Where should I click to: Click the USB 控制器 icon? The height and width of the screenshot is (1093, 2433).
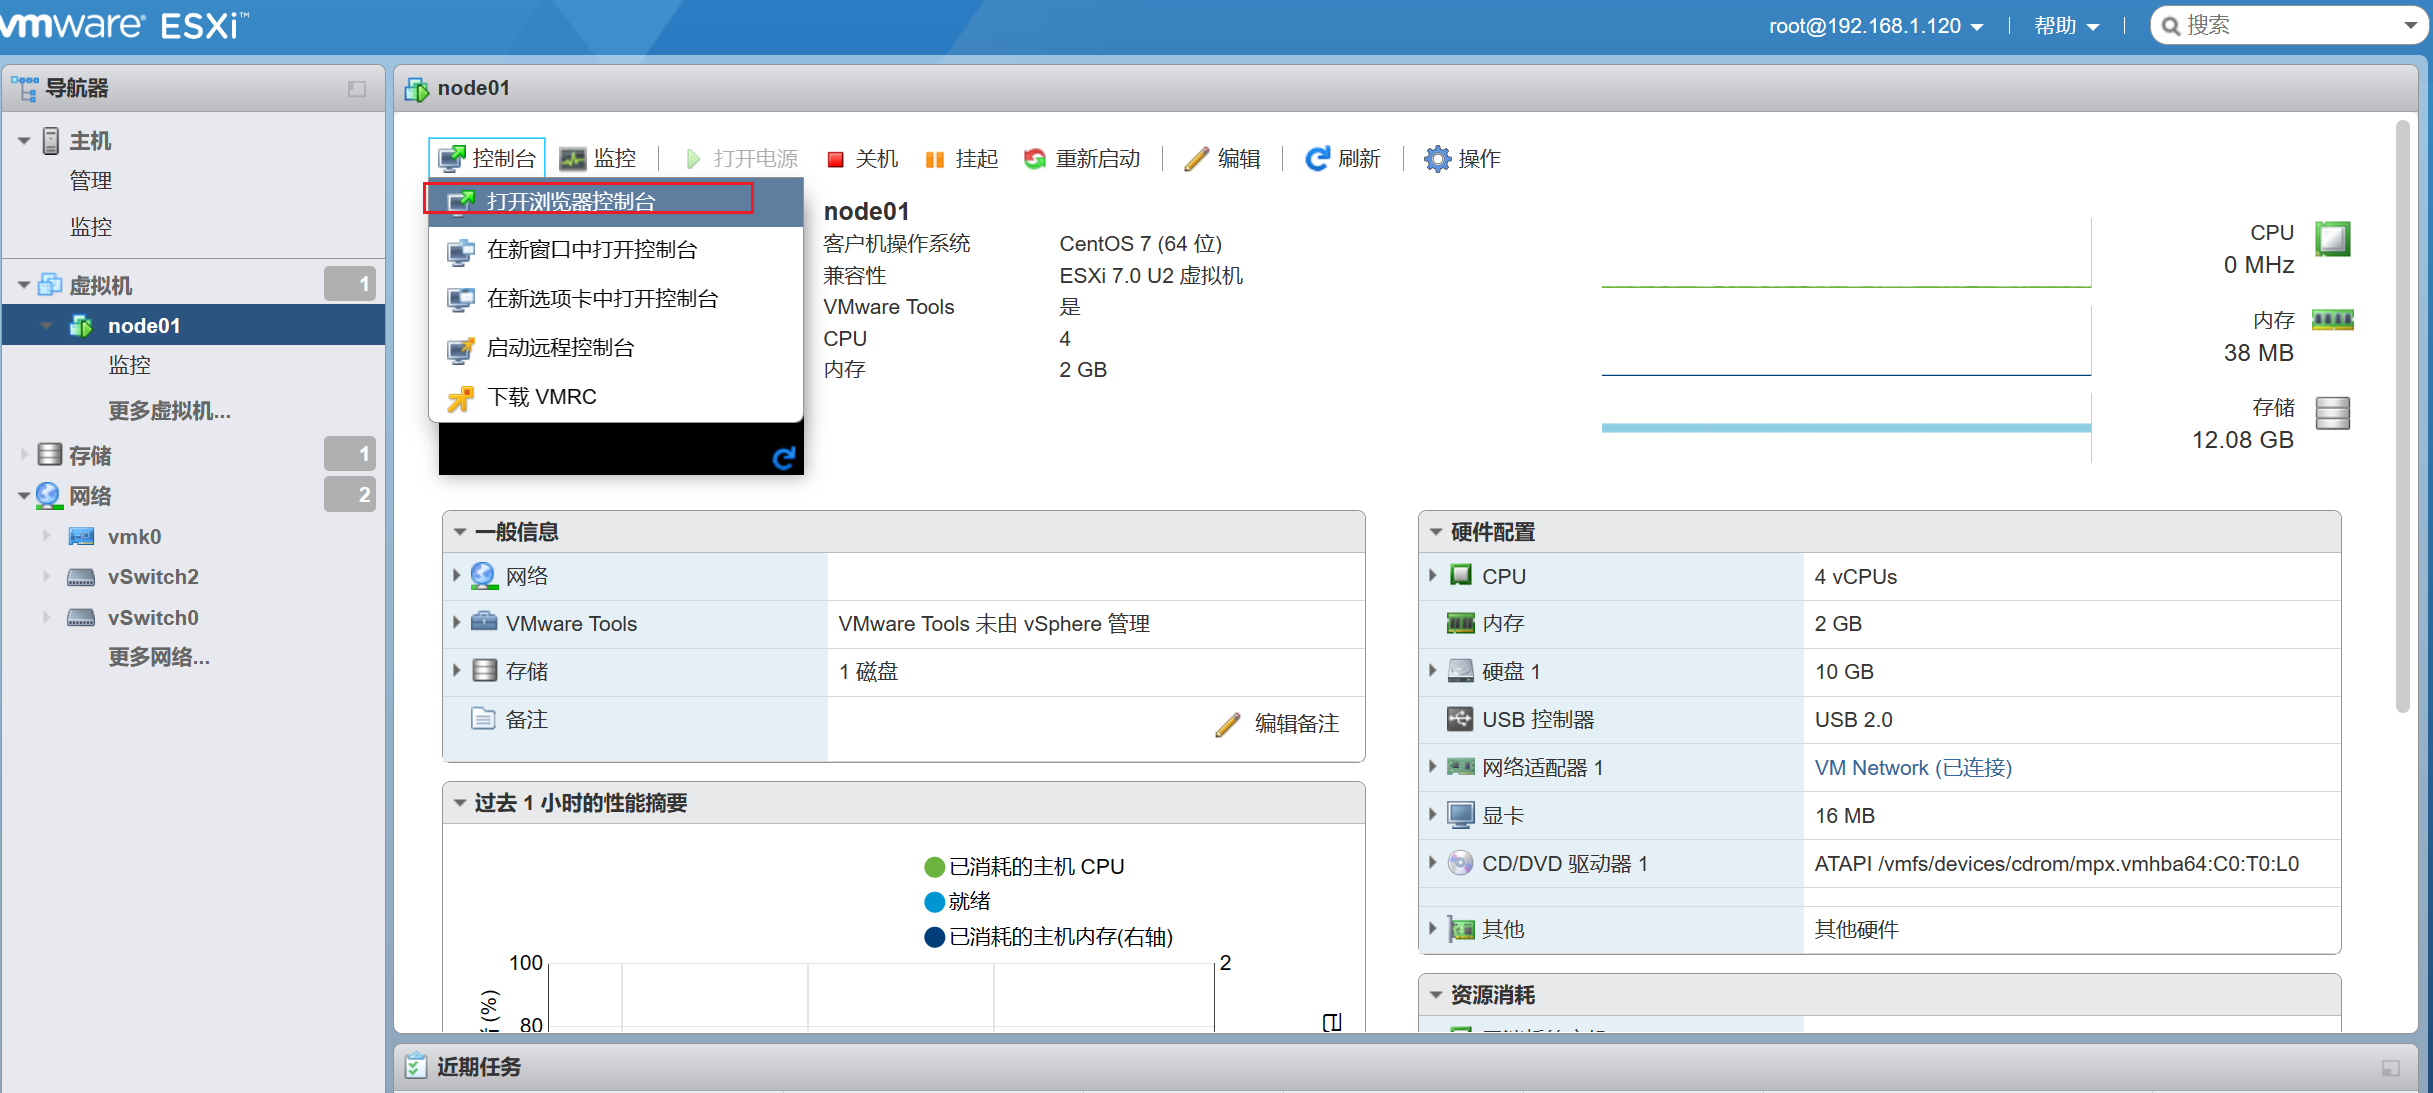coord(1460,719)
